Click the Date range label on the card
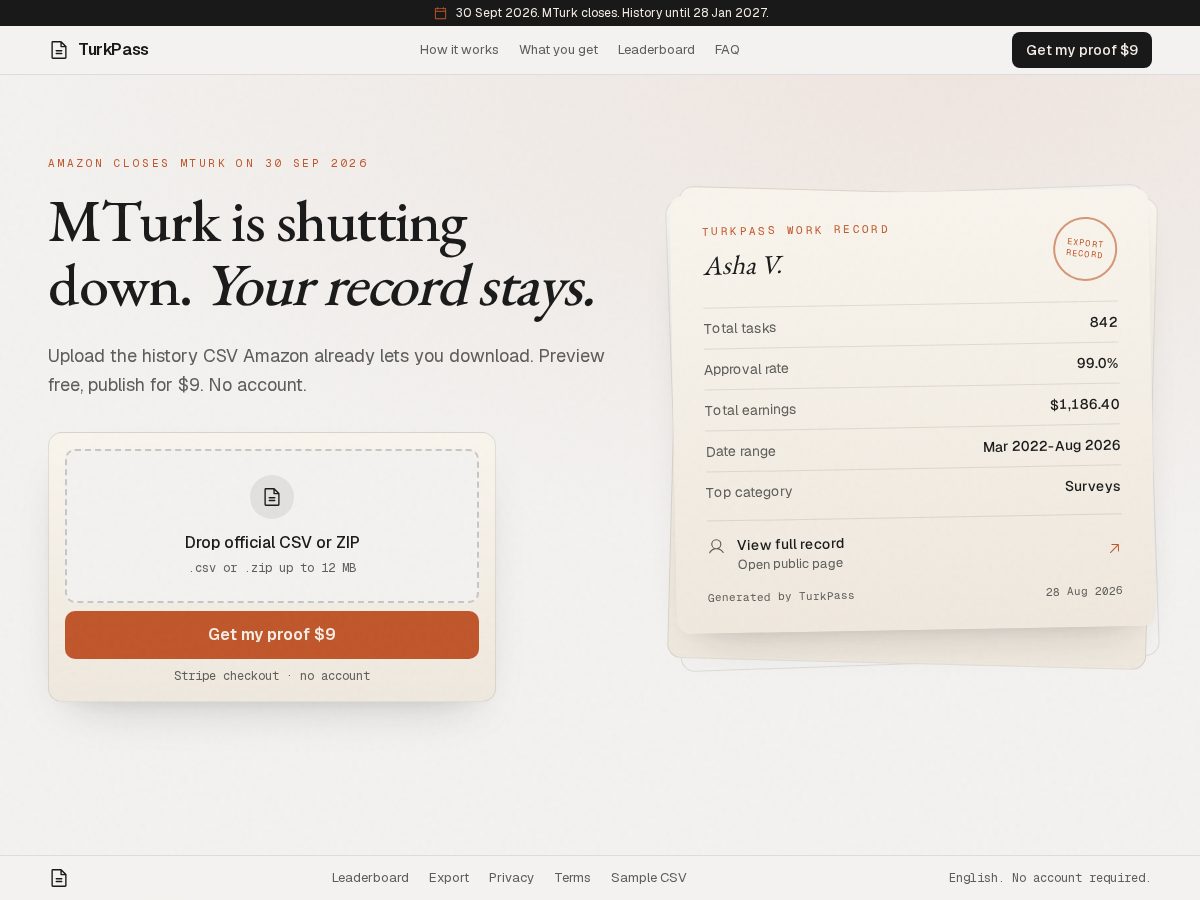This screenshot has width=1200, height=900. [x=741, y=451]
